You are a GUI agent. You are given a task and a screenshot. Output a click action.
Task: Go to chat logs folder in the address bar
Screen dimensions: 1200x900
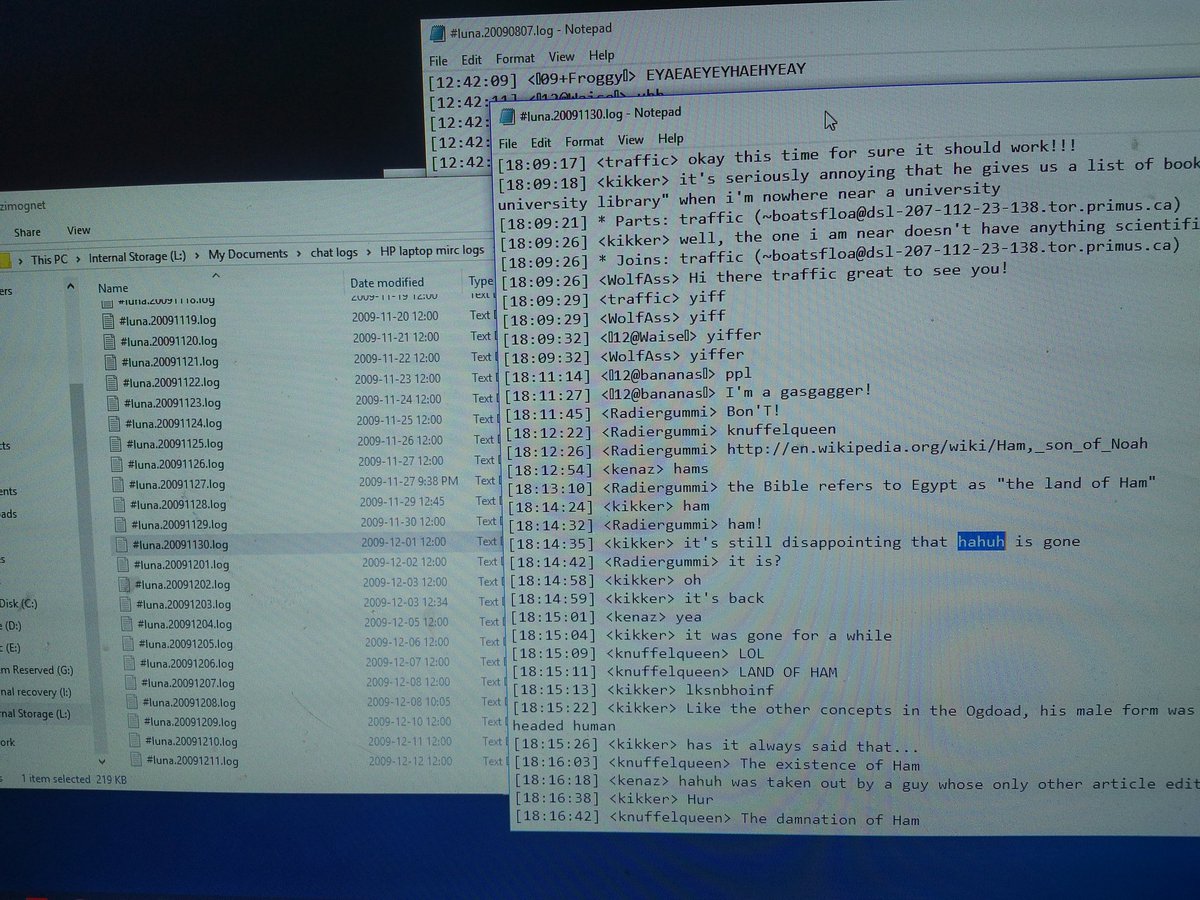[x=333, y=253]
